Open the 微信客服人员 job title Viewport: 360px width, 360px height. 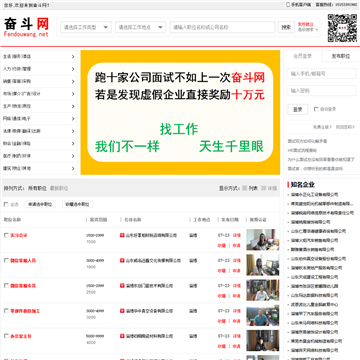(23, 261)
